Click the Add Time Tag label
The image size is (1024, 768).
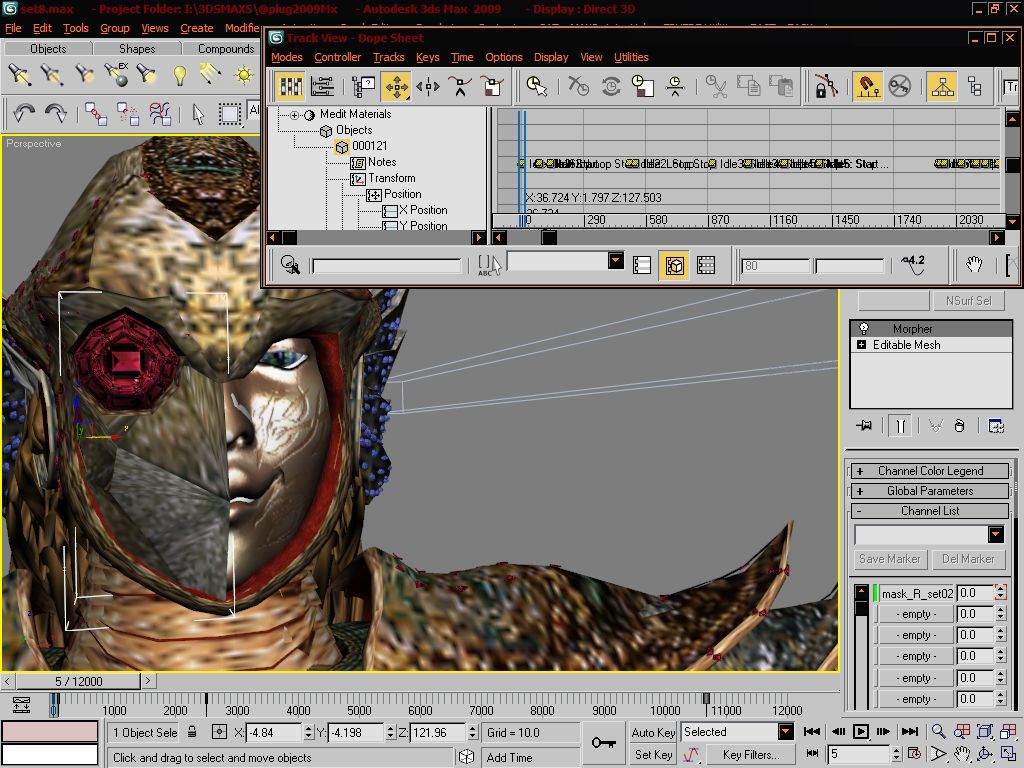pos(509,758)
